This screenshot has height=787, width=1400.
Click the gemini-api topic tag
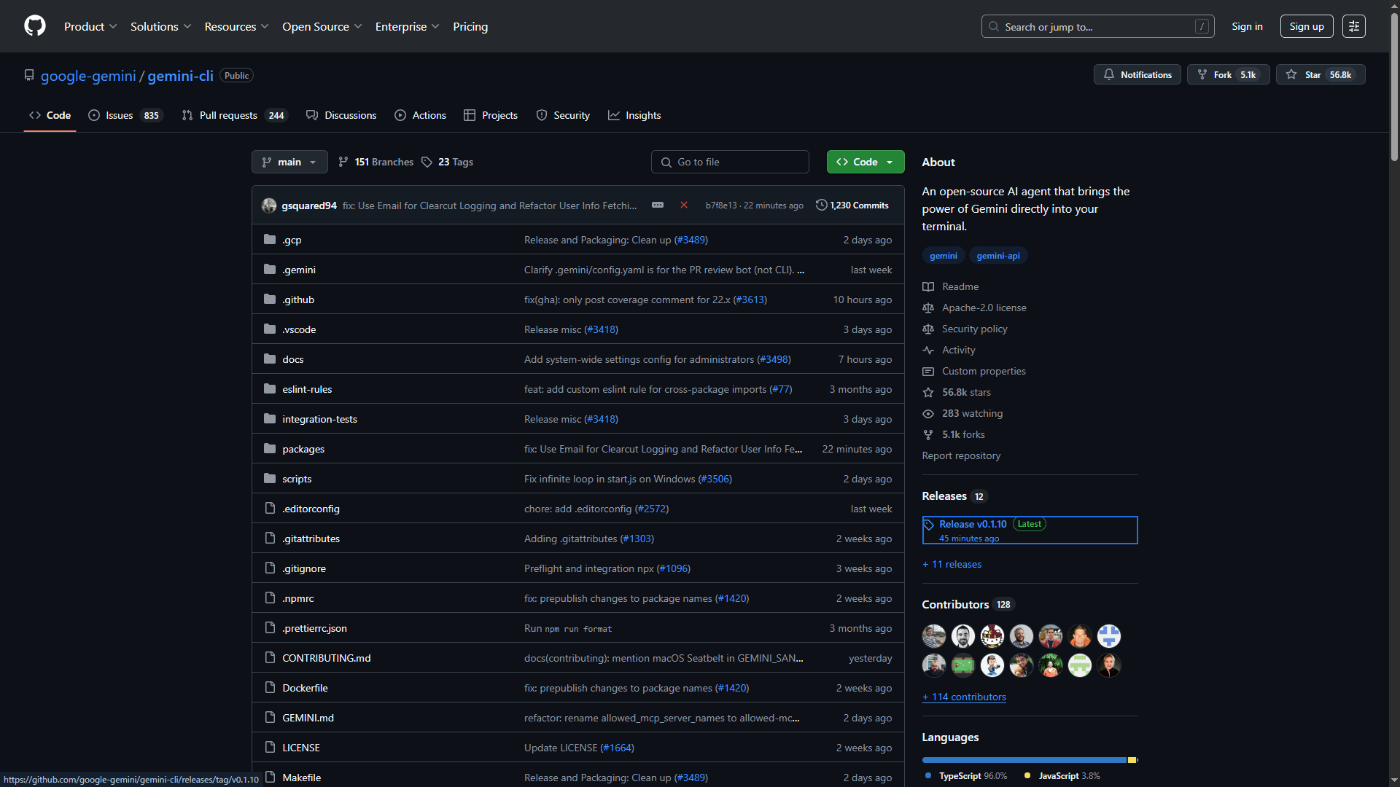pyautogui.click(x=998, y=256)
